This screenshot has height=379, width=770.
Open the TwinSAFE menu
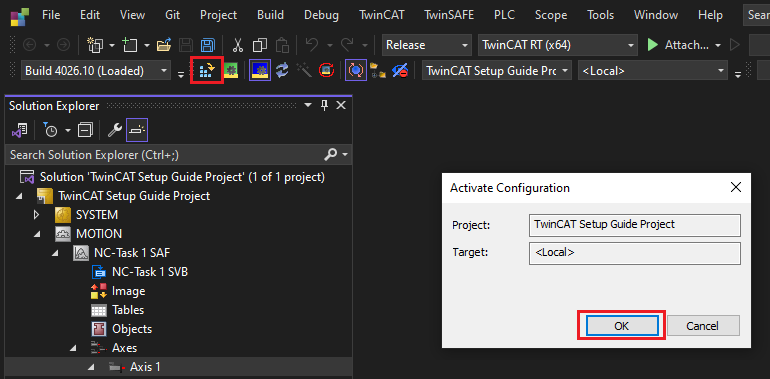(x=449, y=15)
